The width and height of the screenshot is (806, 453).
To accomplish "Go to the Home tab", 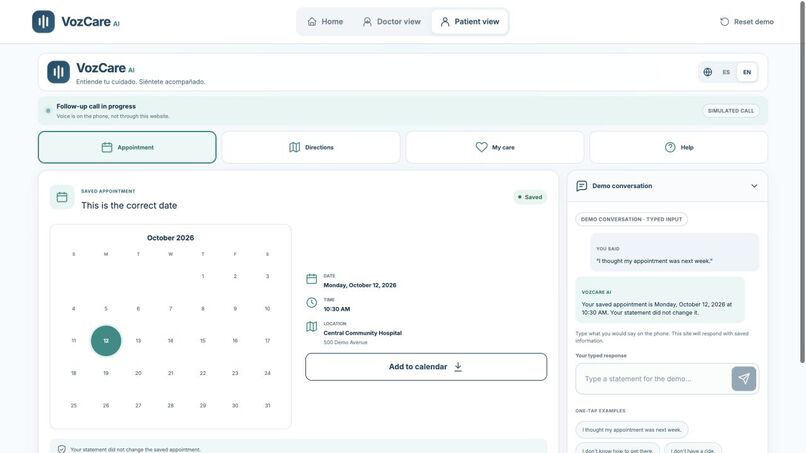I will point(325,22).
